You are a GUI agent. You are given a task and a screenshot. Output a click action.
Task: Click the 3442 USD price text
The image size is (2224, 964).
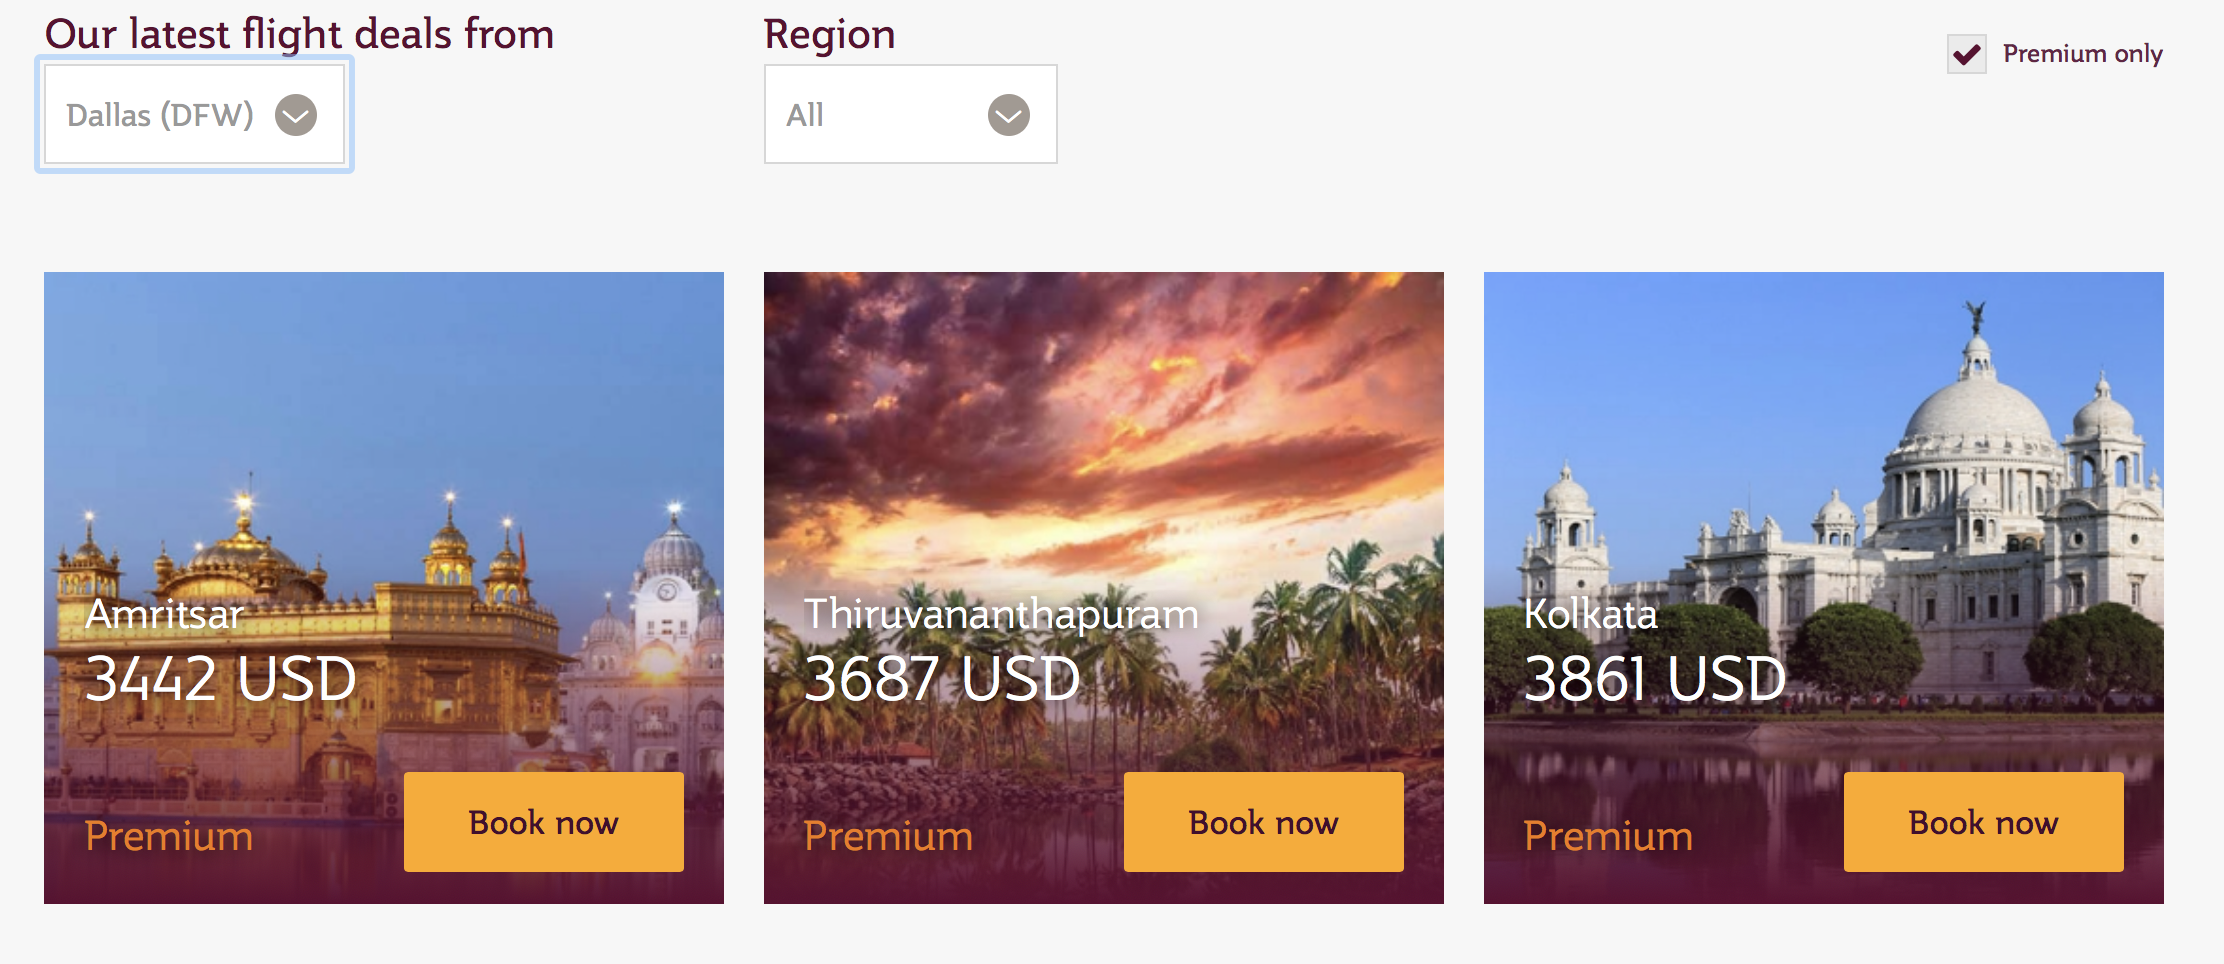point(222,681)
